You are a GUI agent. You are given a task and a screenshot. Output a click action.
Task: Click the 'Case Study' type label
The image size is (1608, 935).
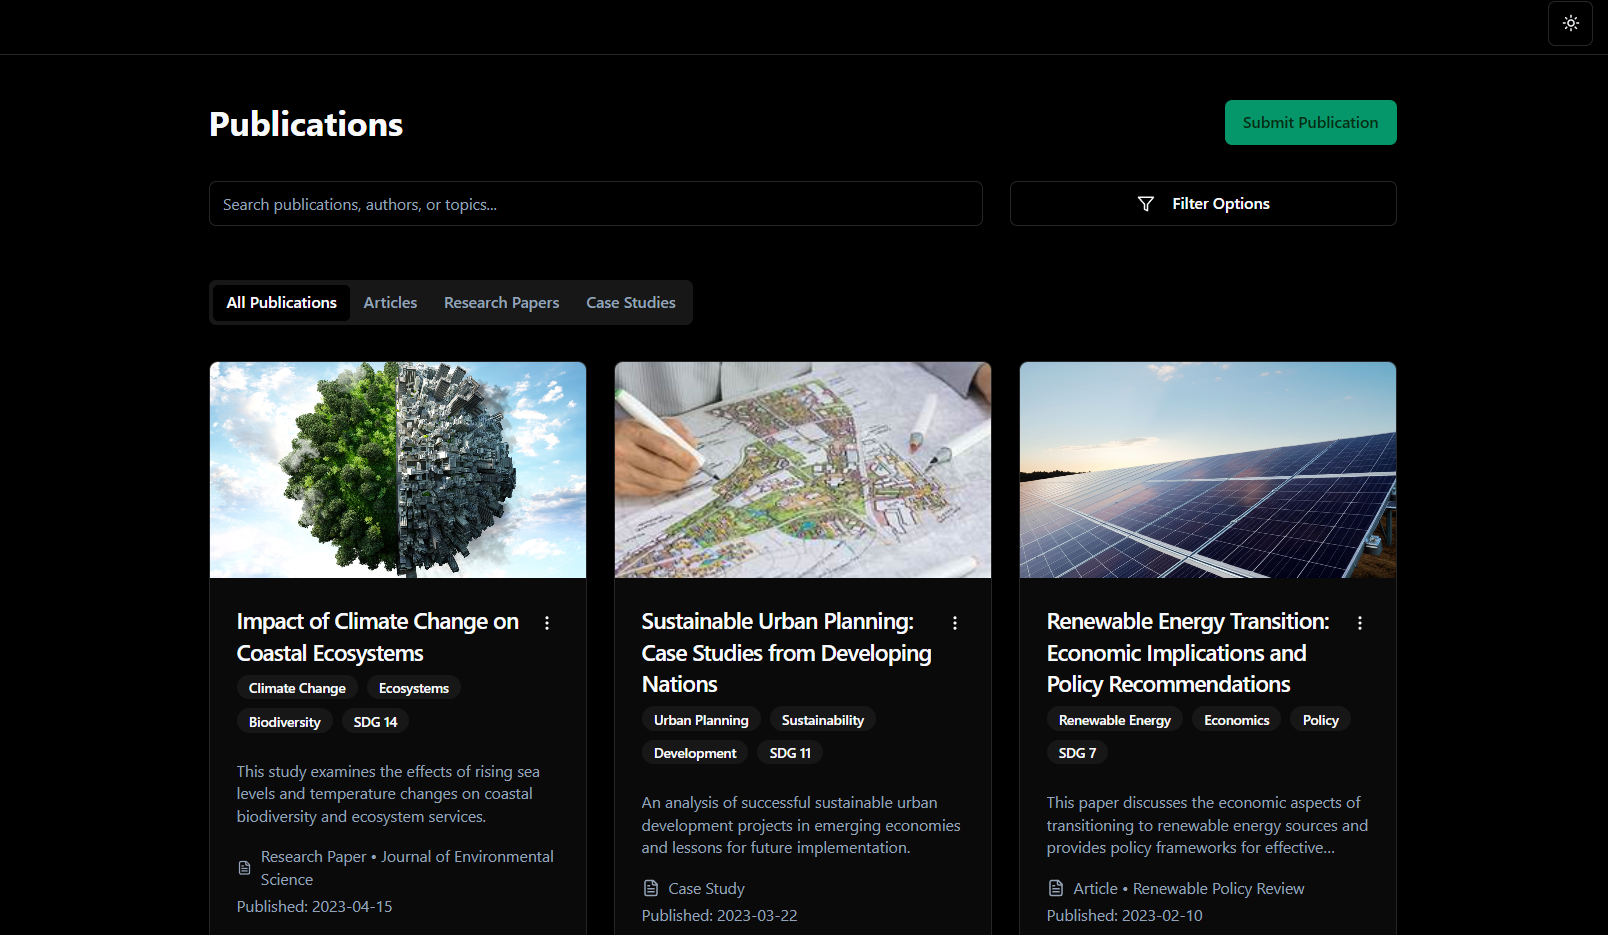click(x=707, y=888)
